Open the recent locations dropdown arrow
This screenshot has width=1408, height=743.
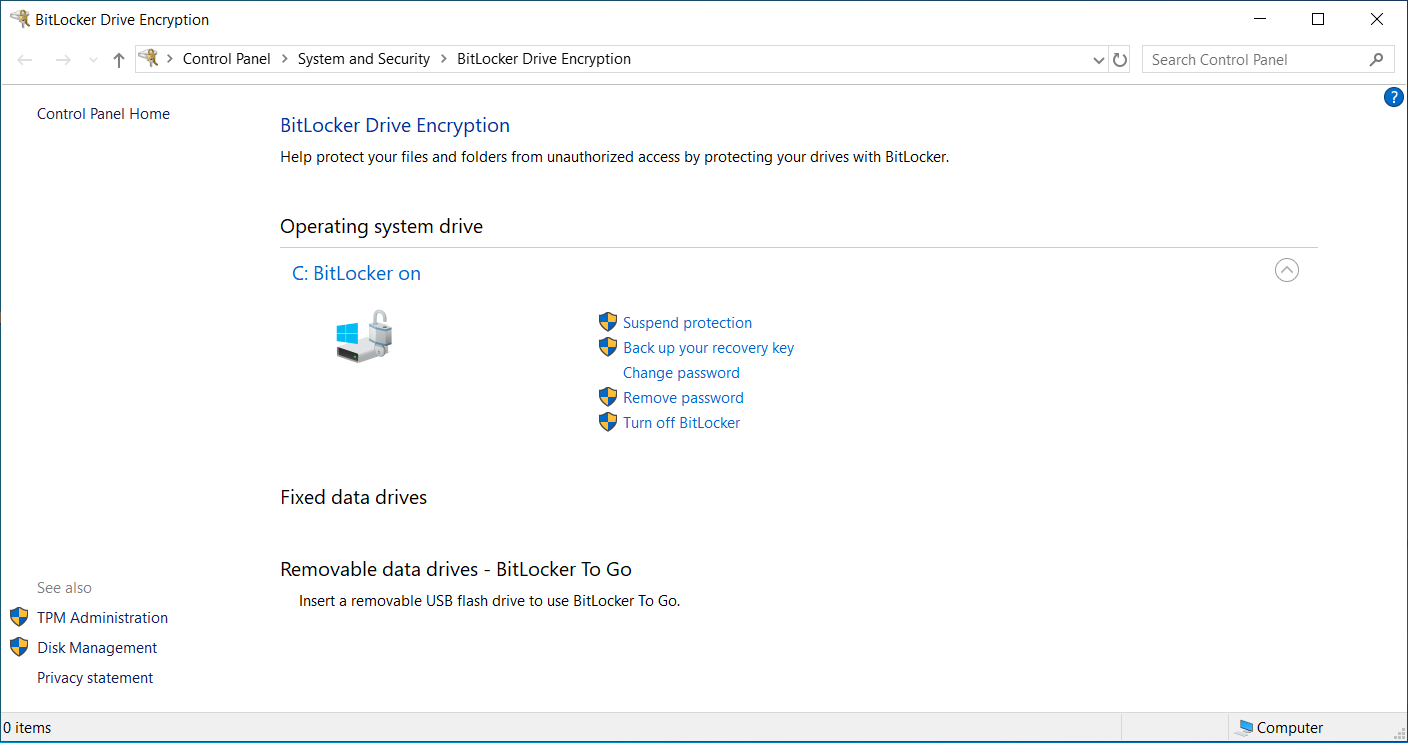93,60
